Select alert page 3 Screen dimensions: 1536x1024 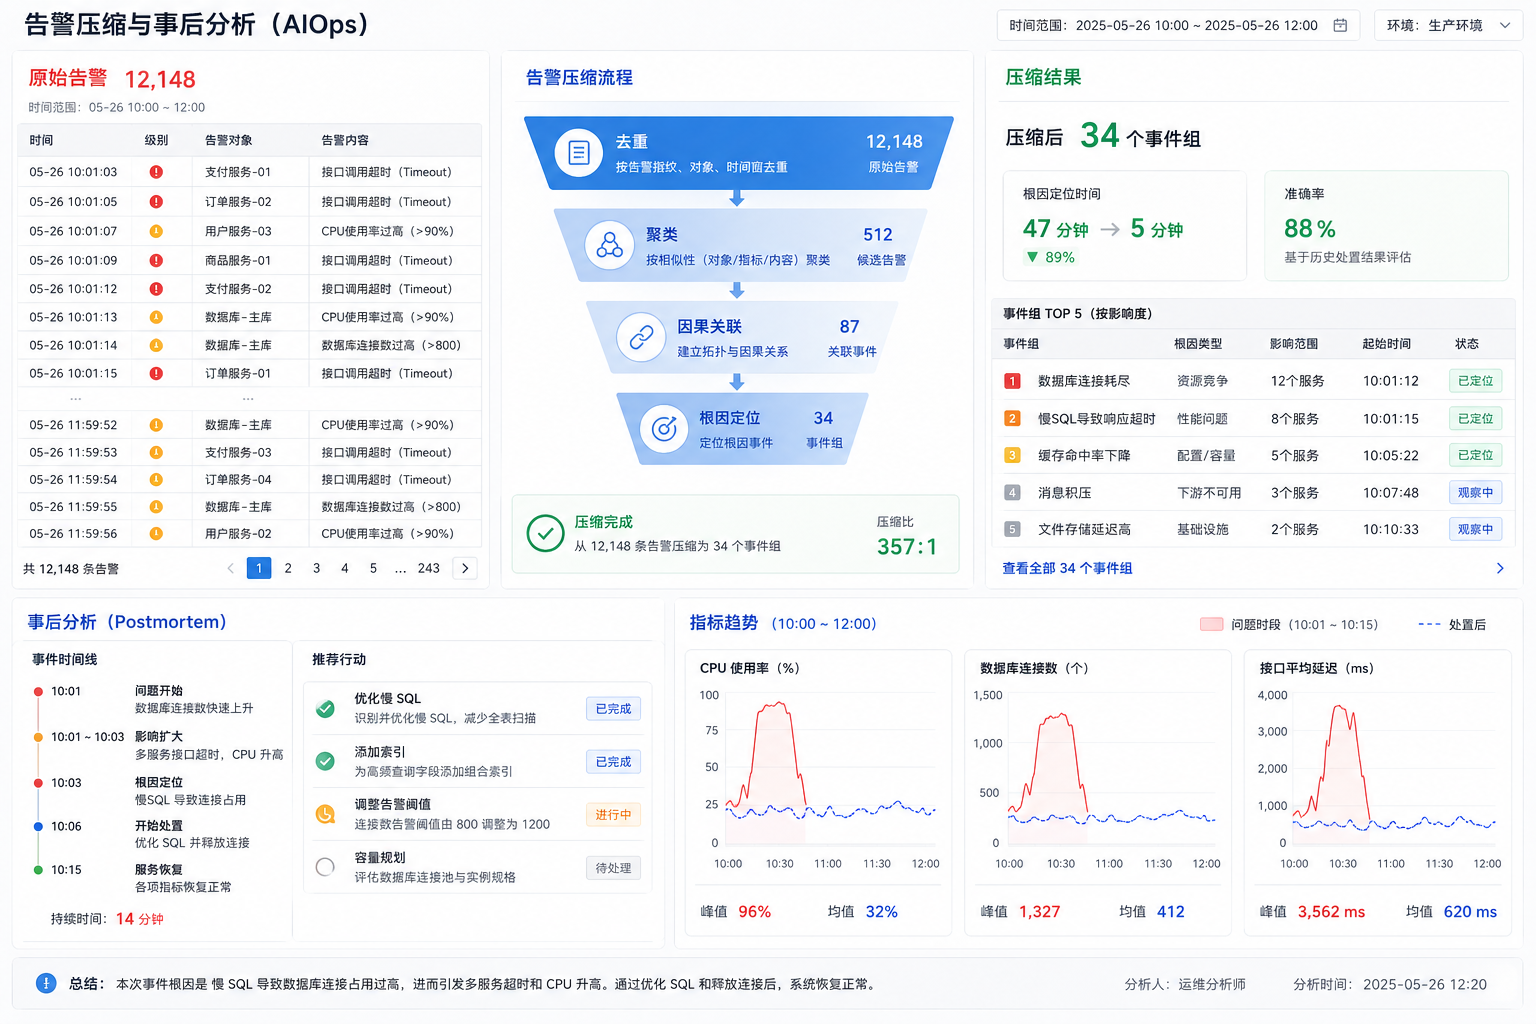316,568
